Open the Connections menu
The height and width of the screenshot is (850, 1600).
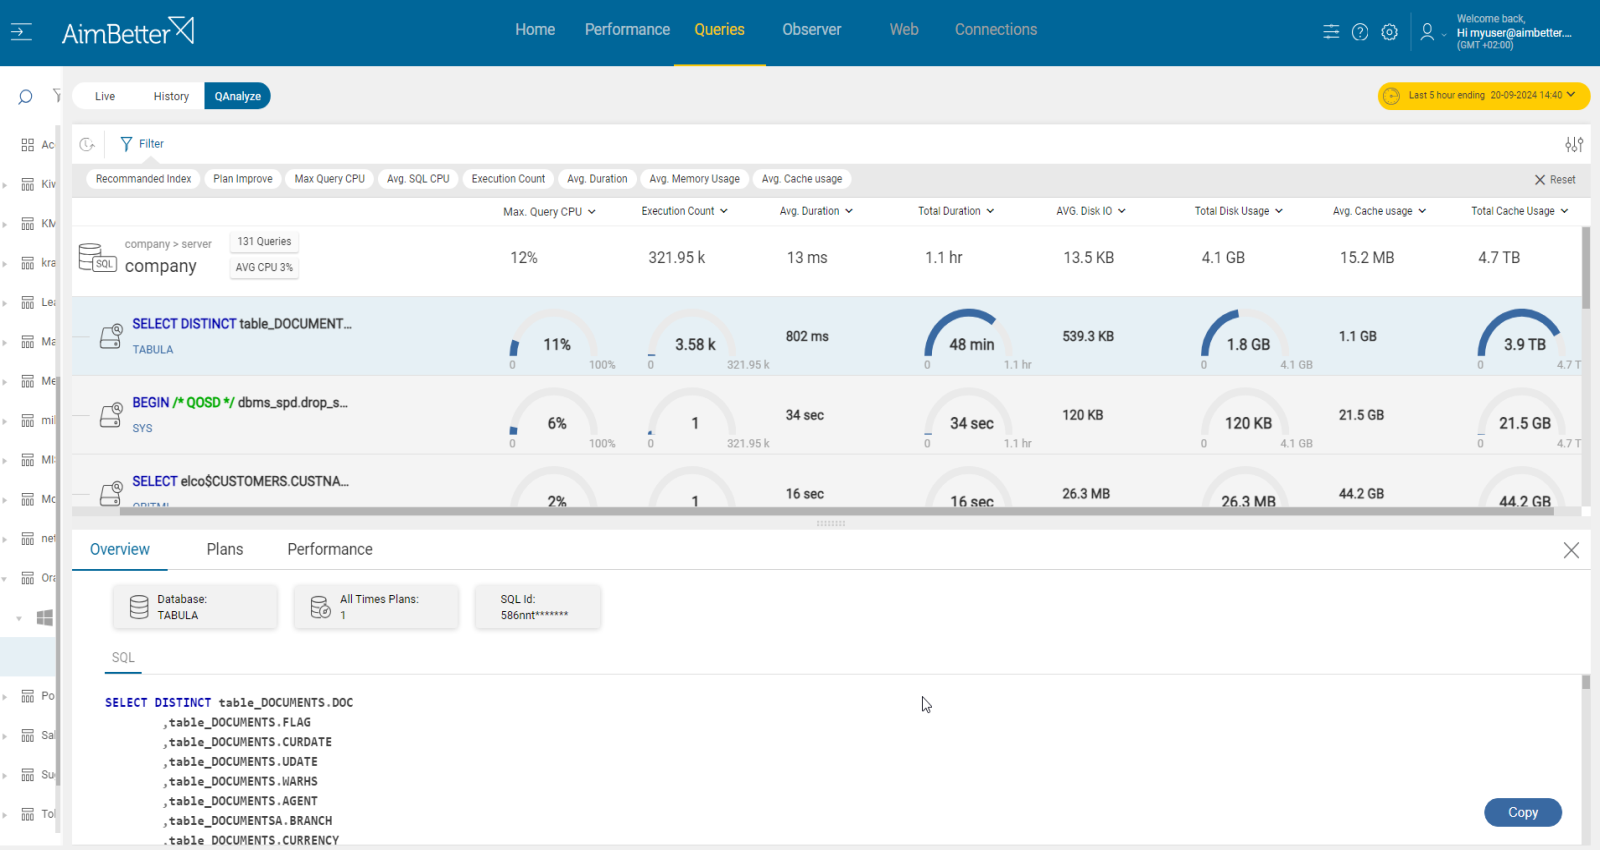[995, 30]
